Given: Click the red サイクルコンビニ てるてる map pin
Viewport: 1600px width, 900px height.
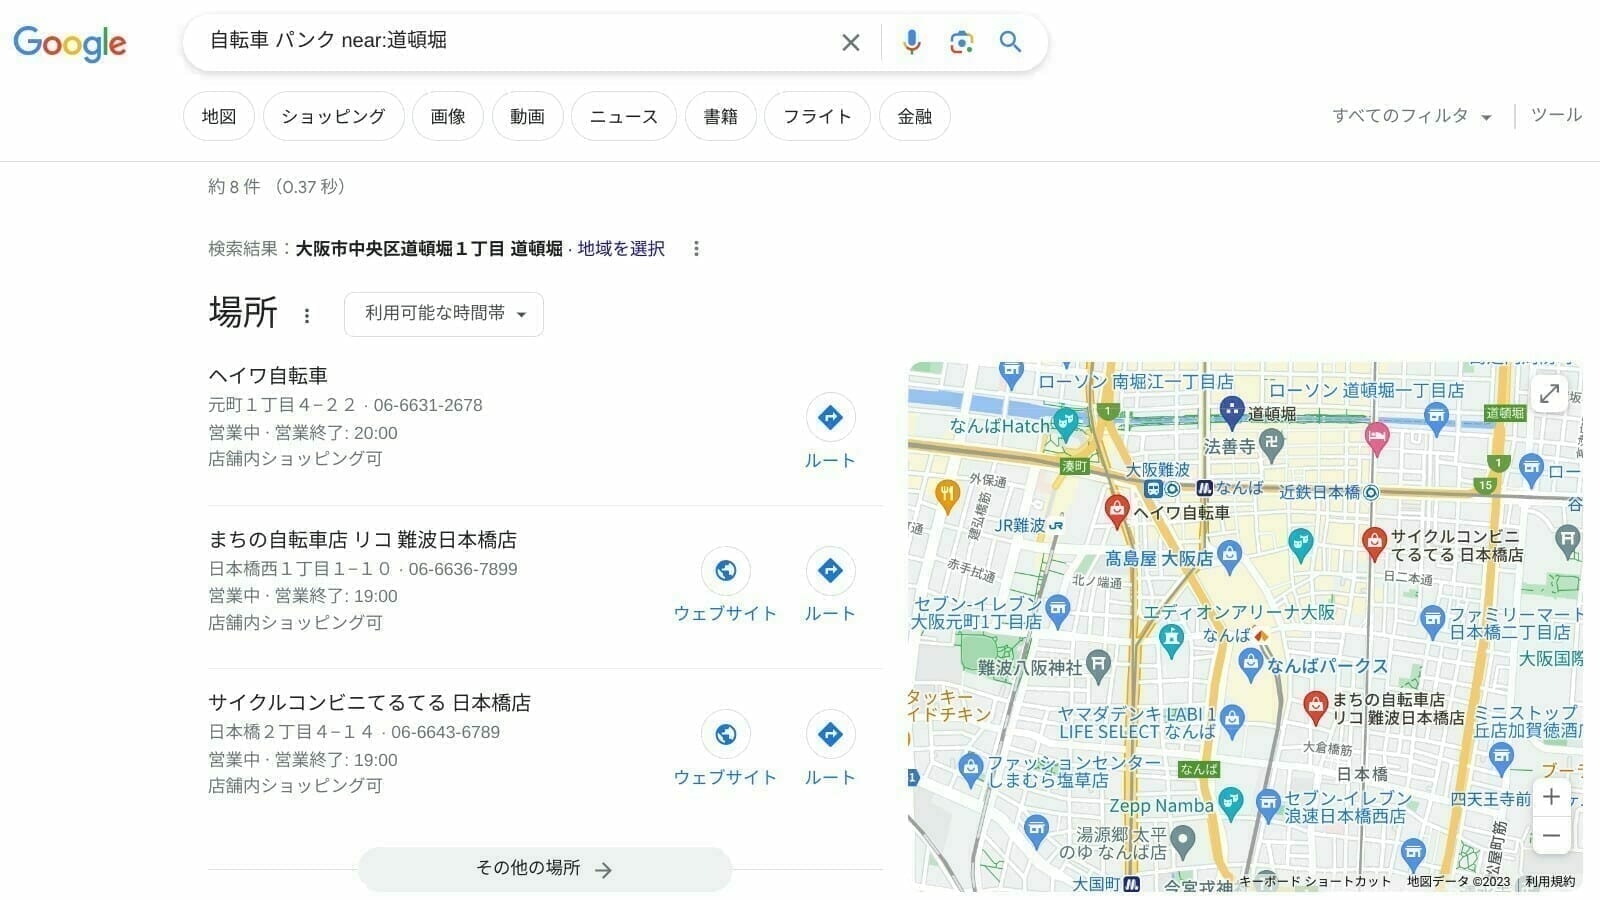Looking at the screenshot, I should coord(1374,543).
